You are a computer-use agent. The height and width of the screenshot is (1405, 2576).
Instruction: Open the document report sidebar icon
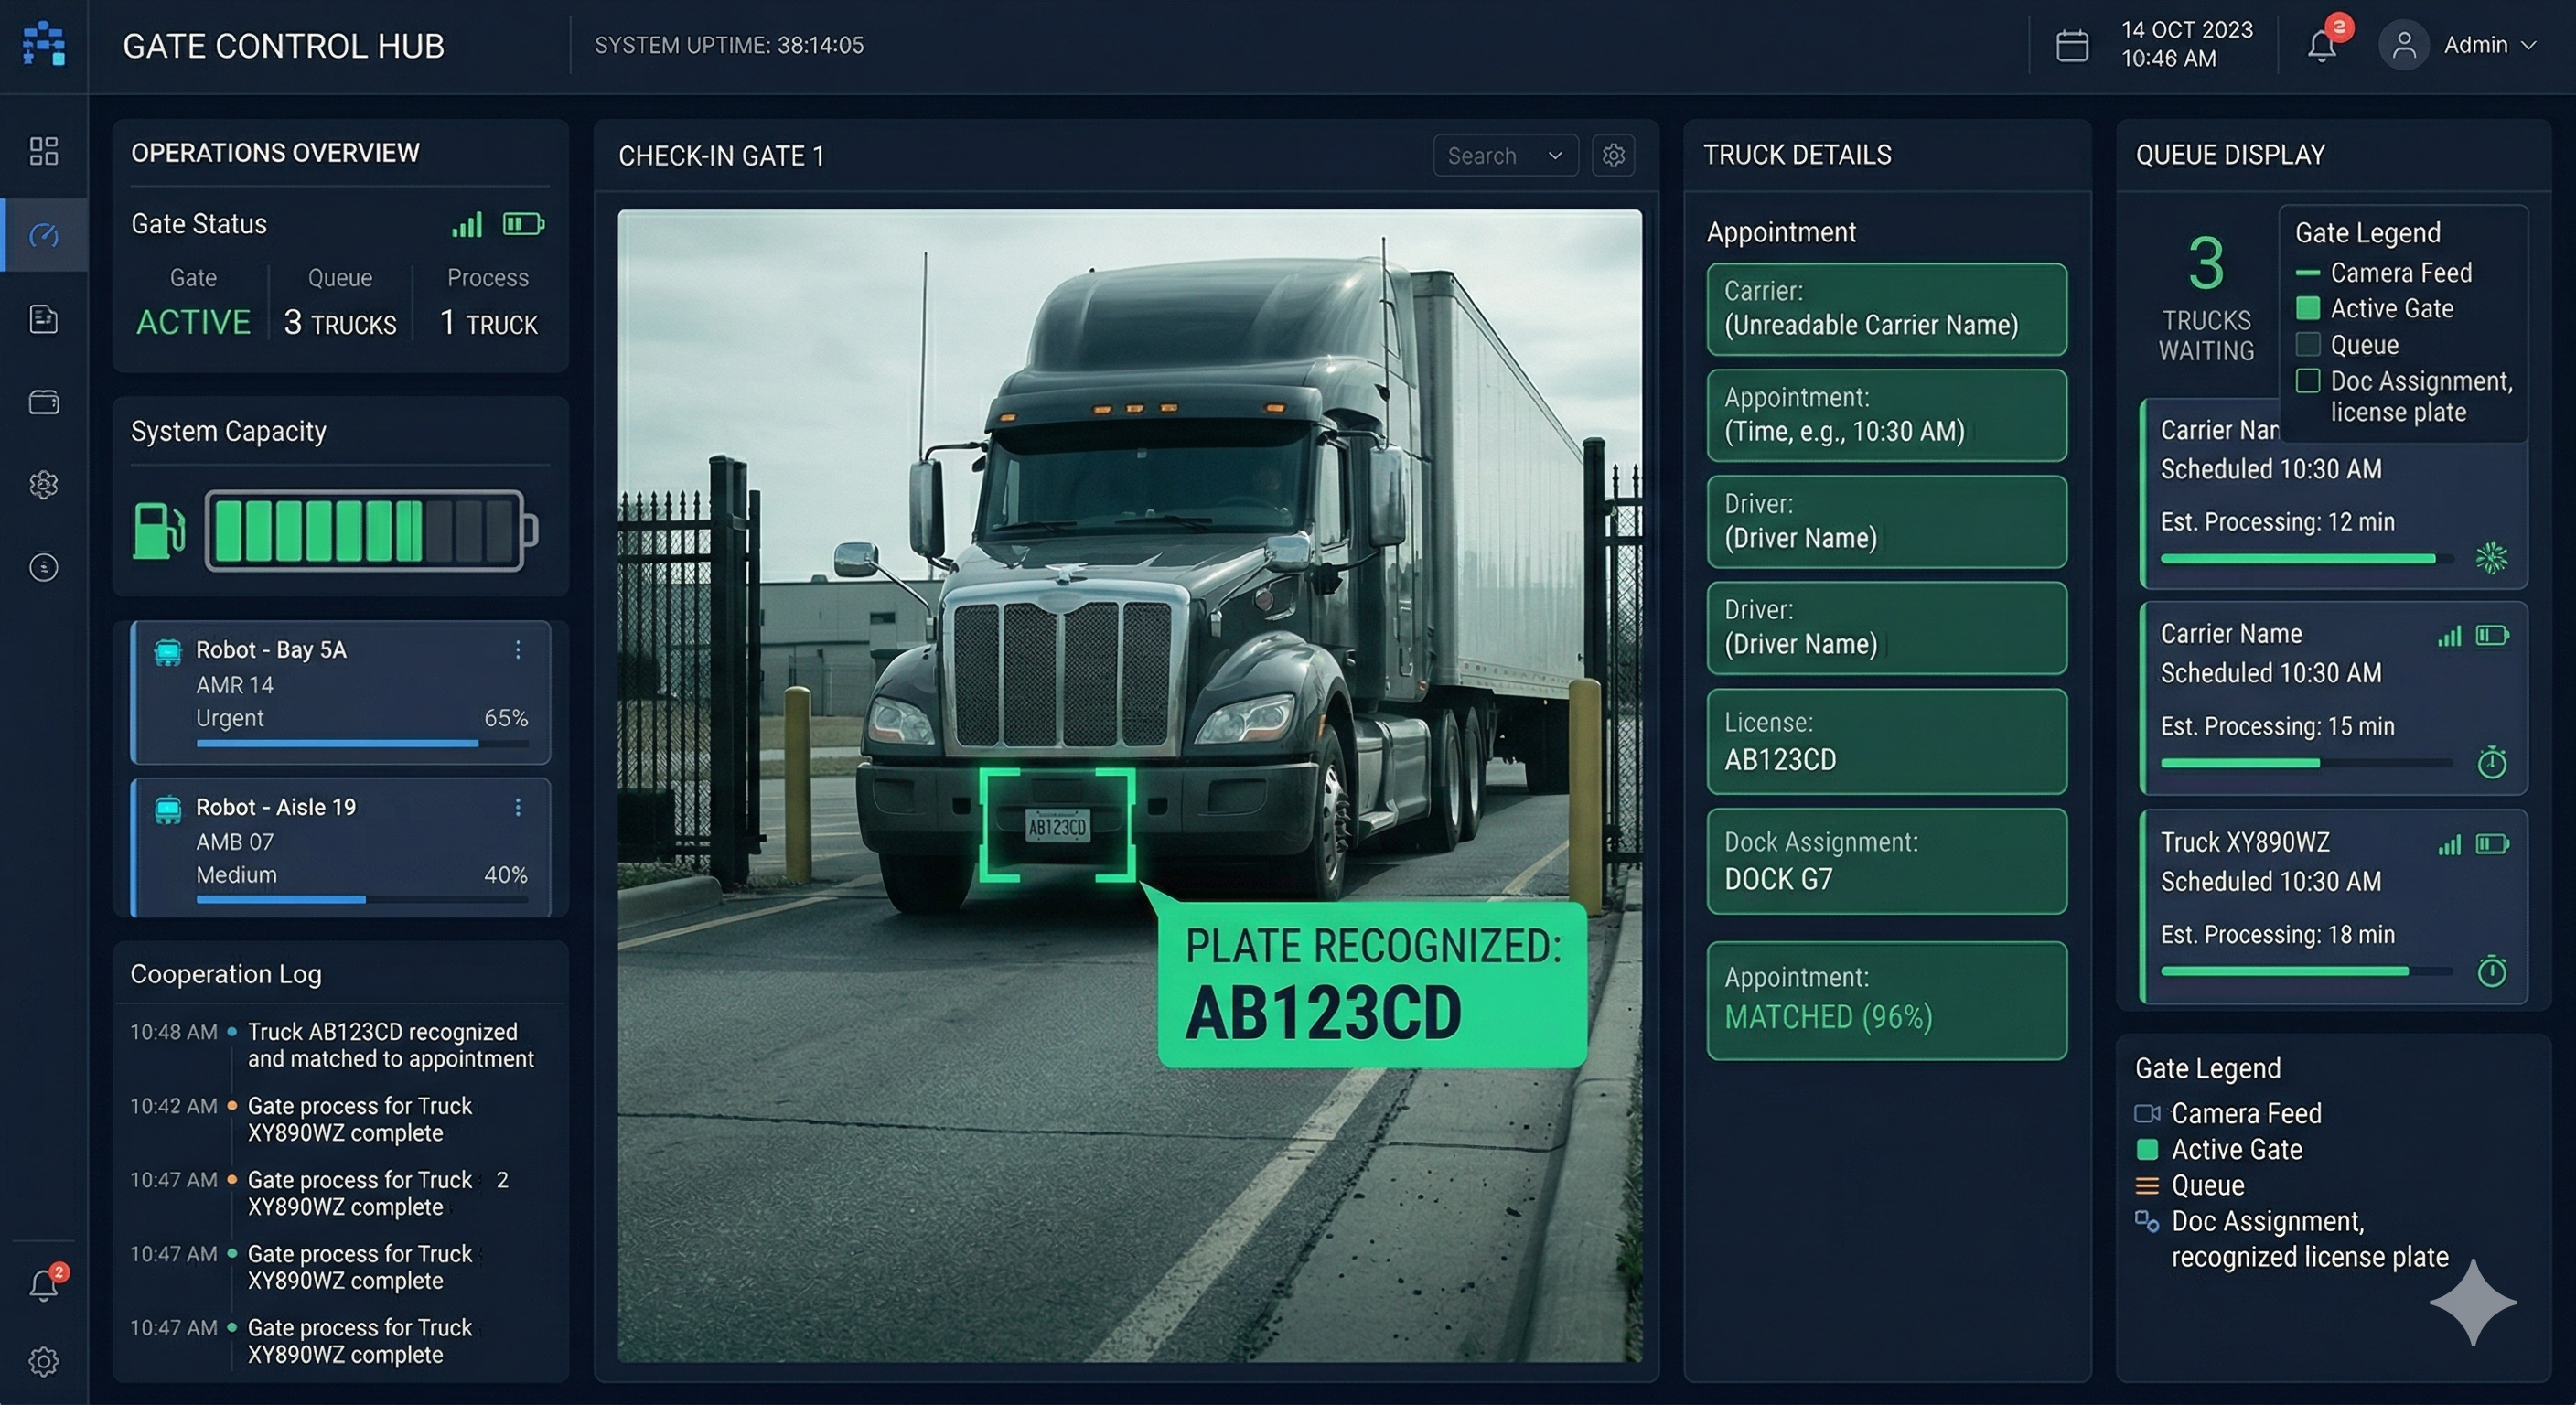[x=43, y=319]
